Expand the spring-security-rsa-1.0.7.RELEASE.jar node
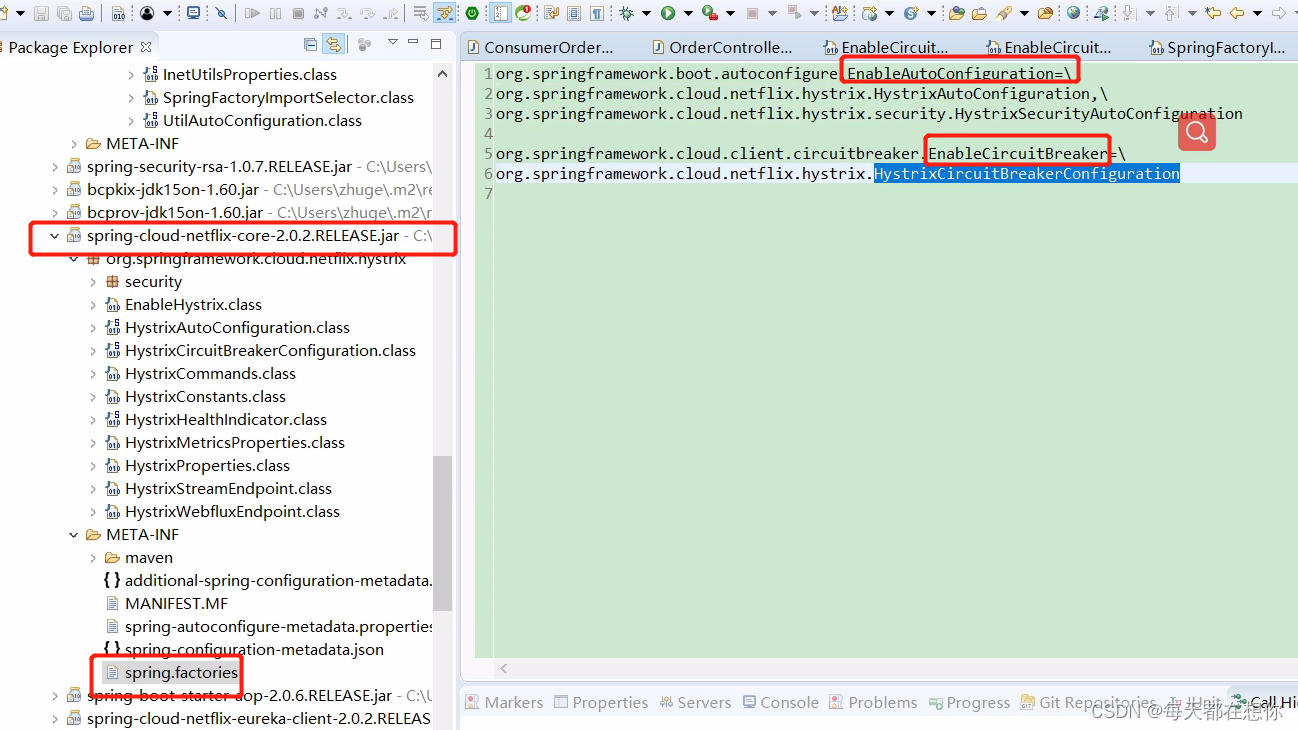This screenshot has width=1298, height=730. (x=54, y=167)
